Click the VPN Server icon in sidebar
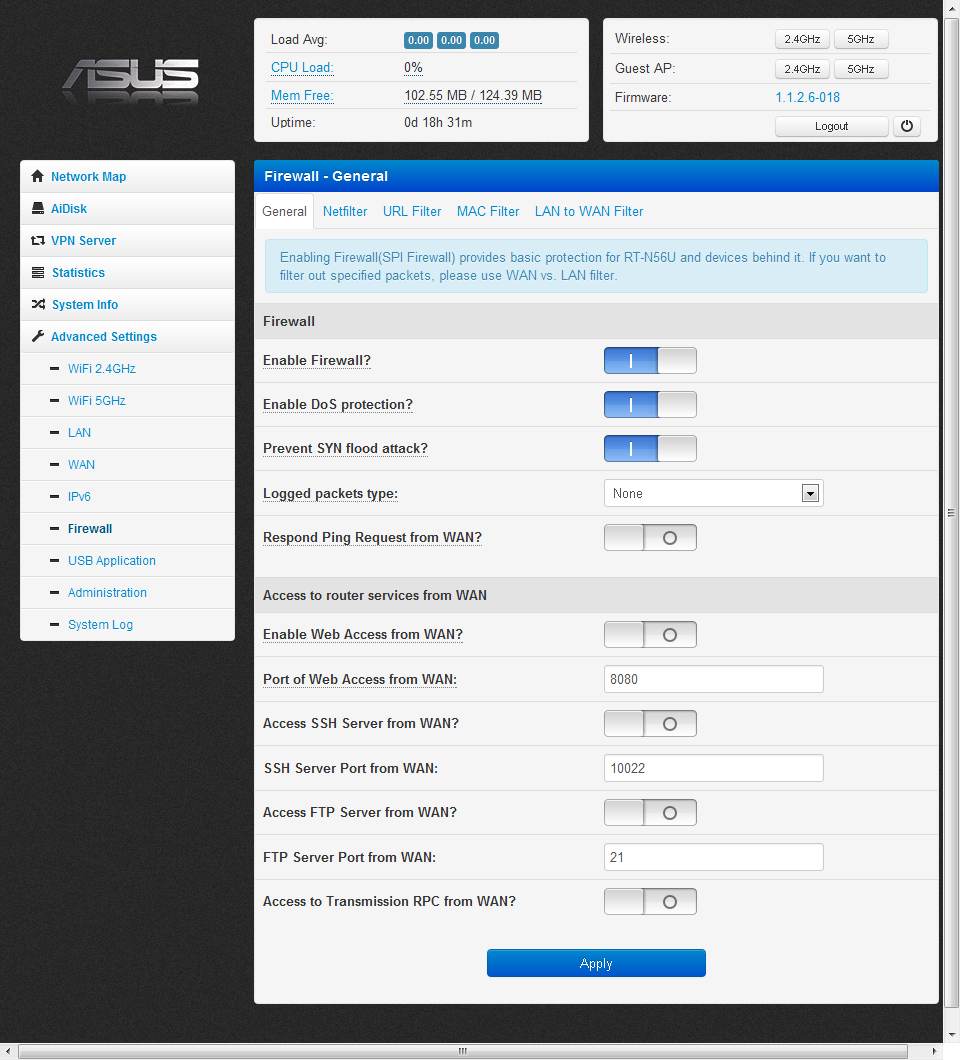Image resolution: width=960 pixels, height=1060 pixels. (38, 241)
